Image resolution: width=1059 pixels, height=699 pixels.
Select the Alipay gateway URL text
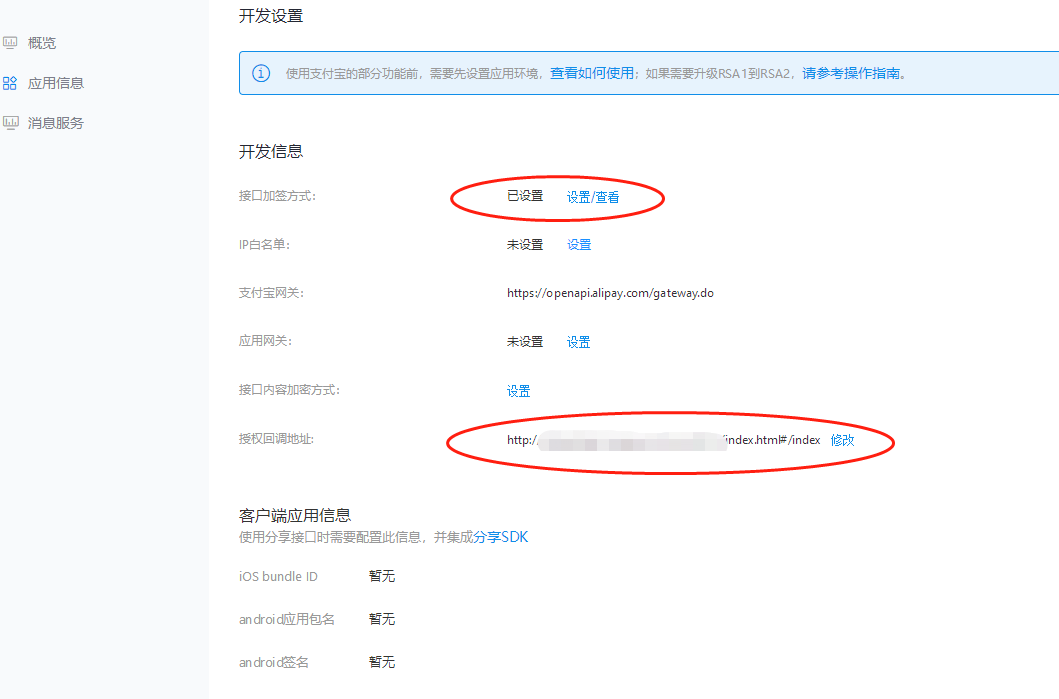(611, 293)
